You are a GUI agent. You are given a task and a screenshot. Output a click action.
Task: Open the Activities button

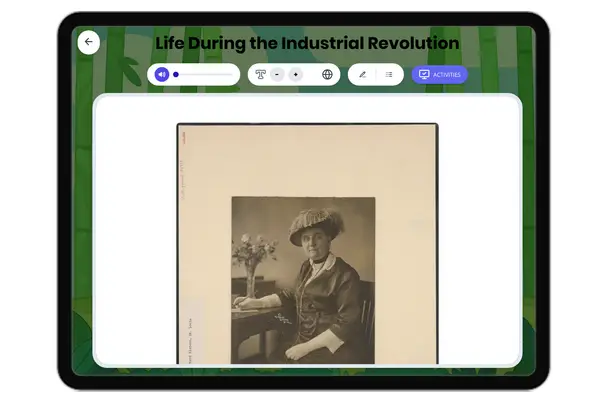[440, 74]
